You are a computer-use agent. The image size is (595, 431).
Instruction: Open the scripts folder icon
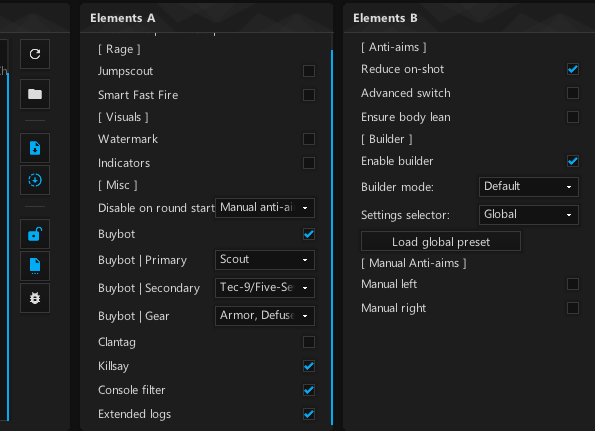click(35, 94)
